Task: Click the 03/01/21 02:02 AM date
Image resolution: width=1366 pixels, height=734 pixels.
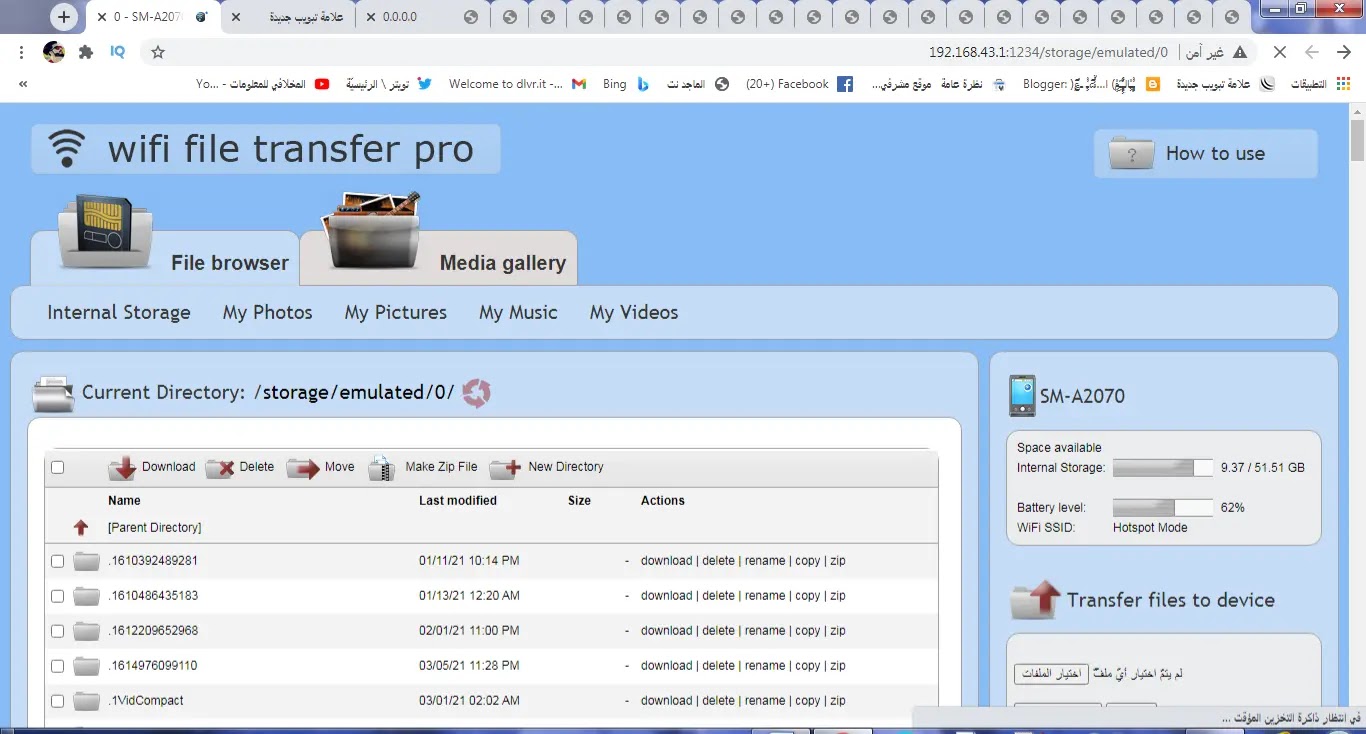Action: [x=469, y=701]
